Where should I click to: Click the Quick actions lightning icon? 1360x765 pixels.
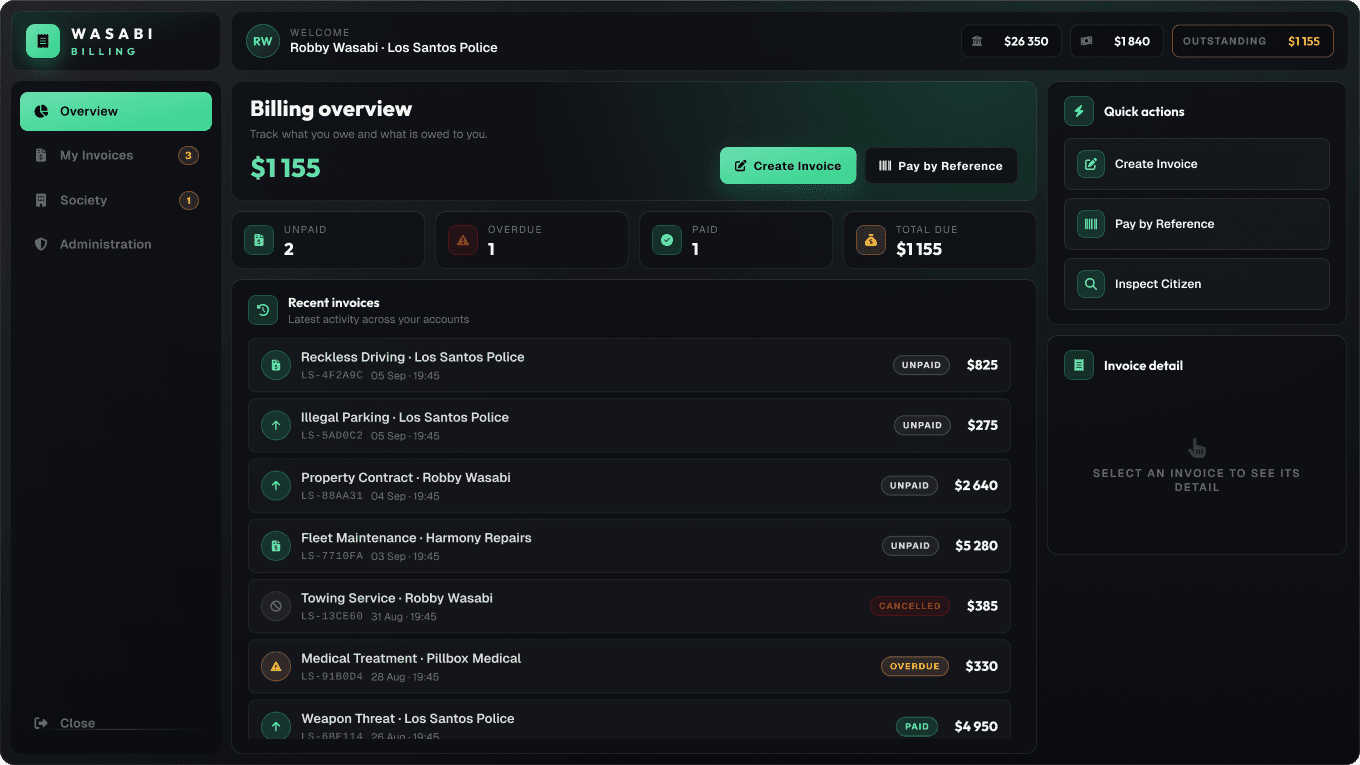point(1079,111)
